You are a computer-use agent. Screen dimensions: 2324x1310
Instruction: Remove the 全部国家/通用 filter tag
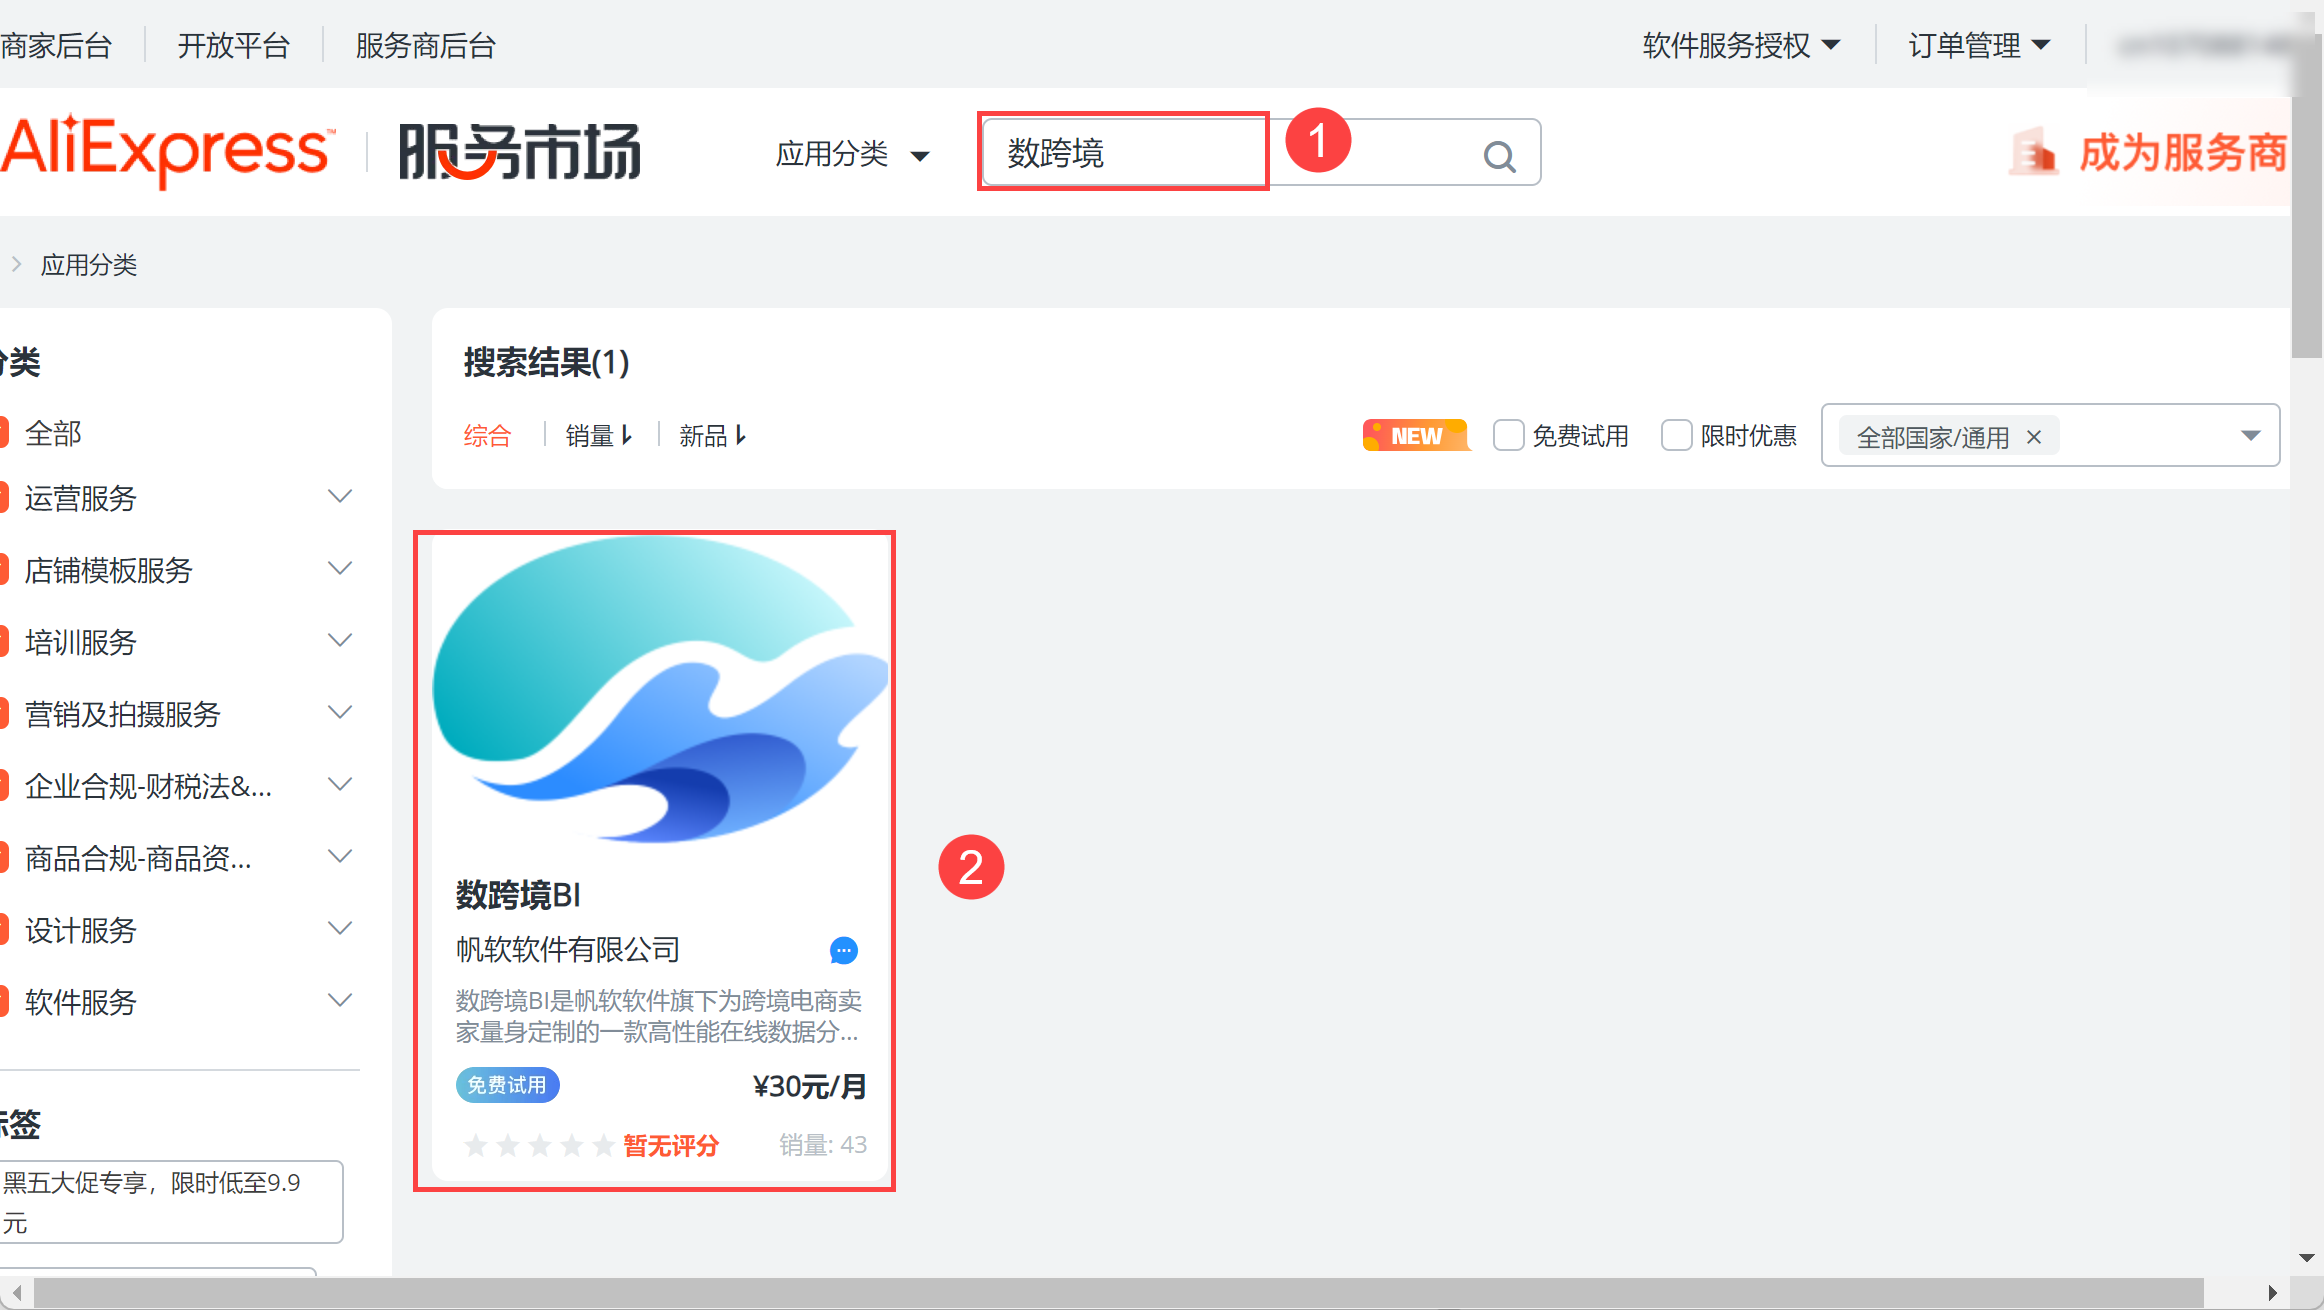2034,437
